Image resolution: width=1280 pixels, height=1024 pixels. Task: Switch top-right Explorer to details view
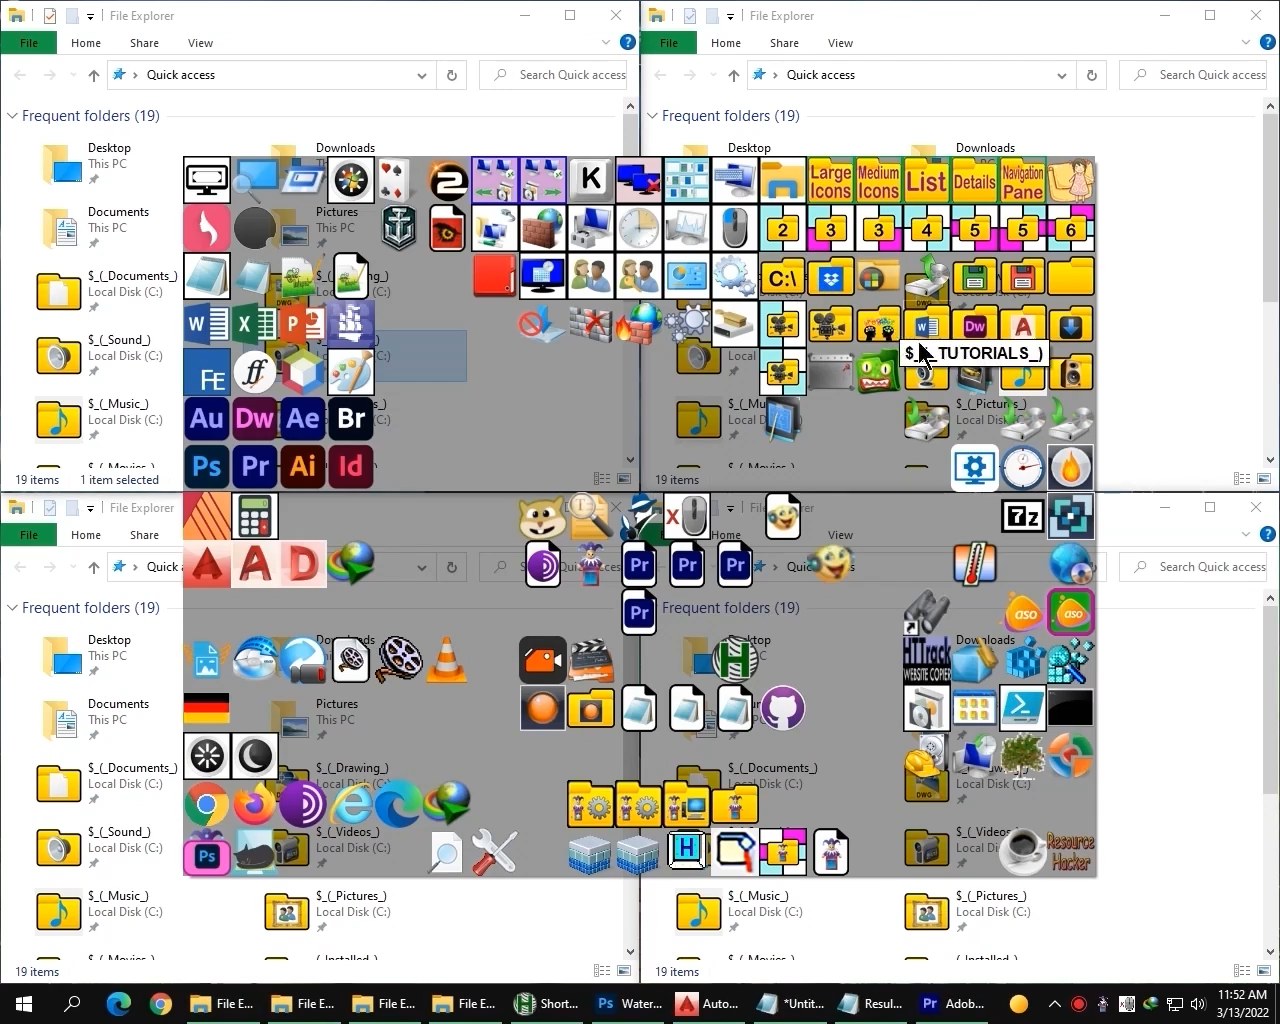(1242, 480)
